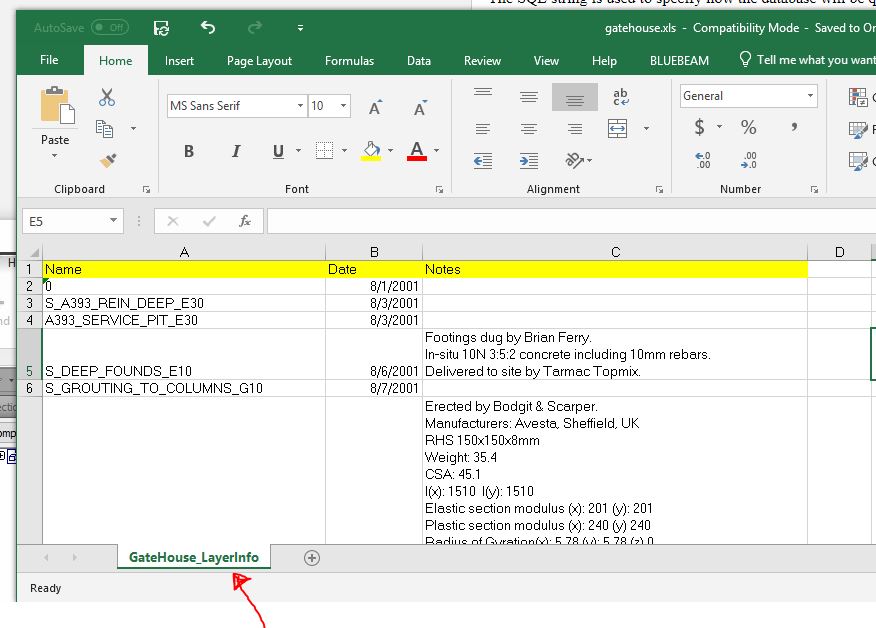Open the BLUEBEAM tab
The image size is (876, 628).
pyautogui.click(x=679, y=60)
